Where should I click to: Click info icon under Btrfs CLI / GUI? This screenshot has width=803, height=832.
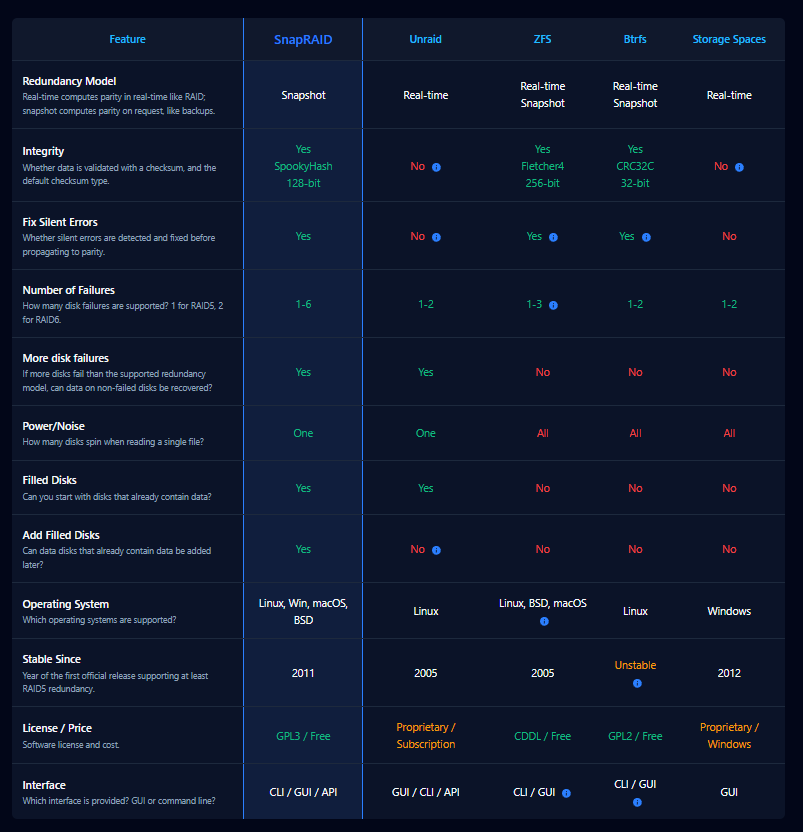637,802
